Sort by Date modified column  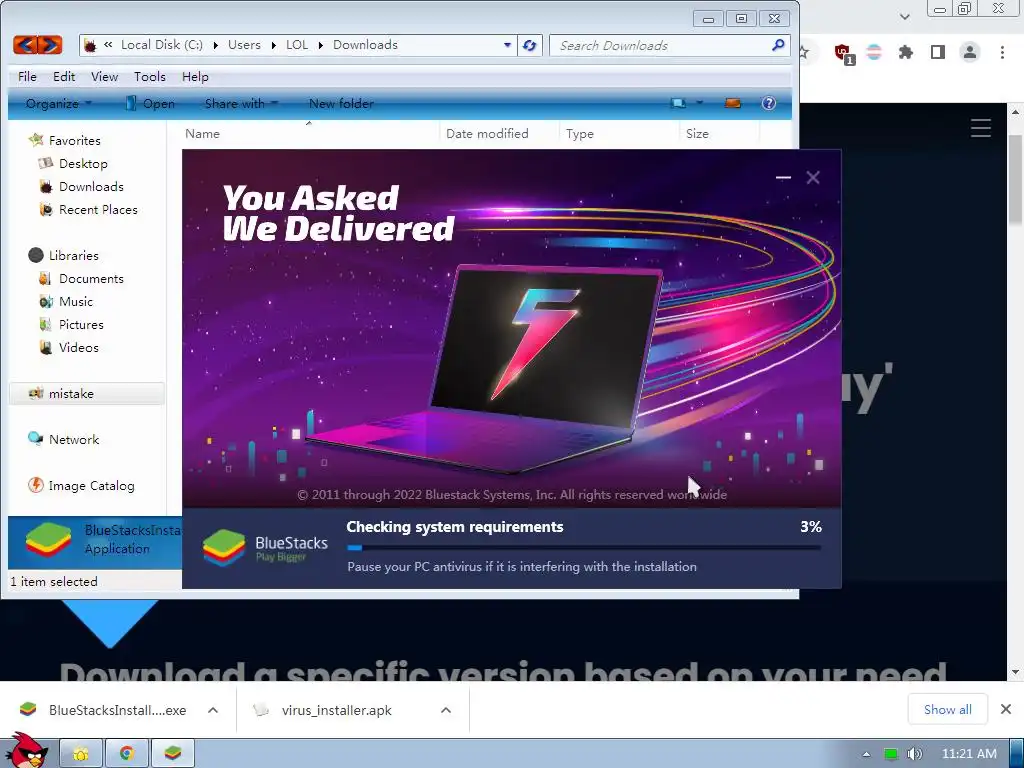[x=487, y=134]
